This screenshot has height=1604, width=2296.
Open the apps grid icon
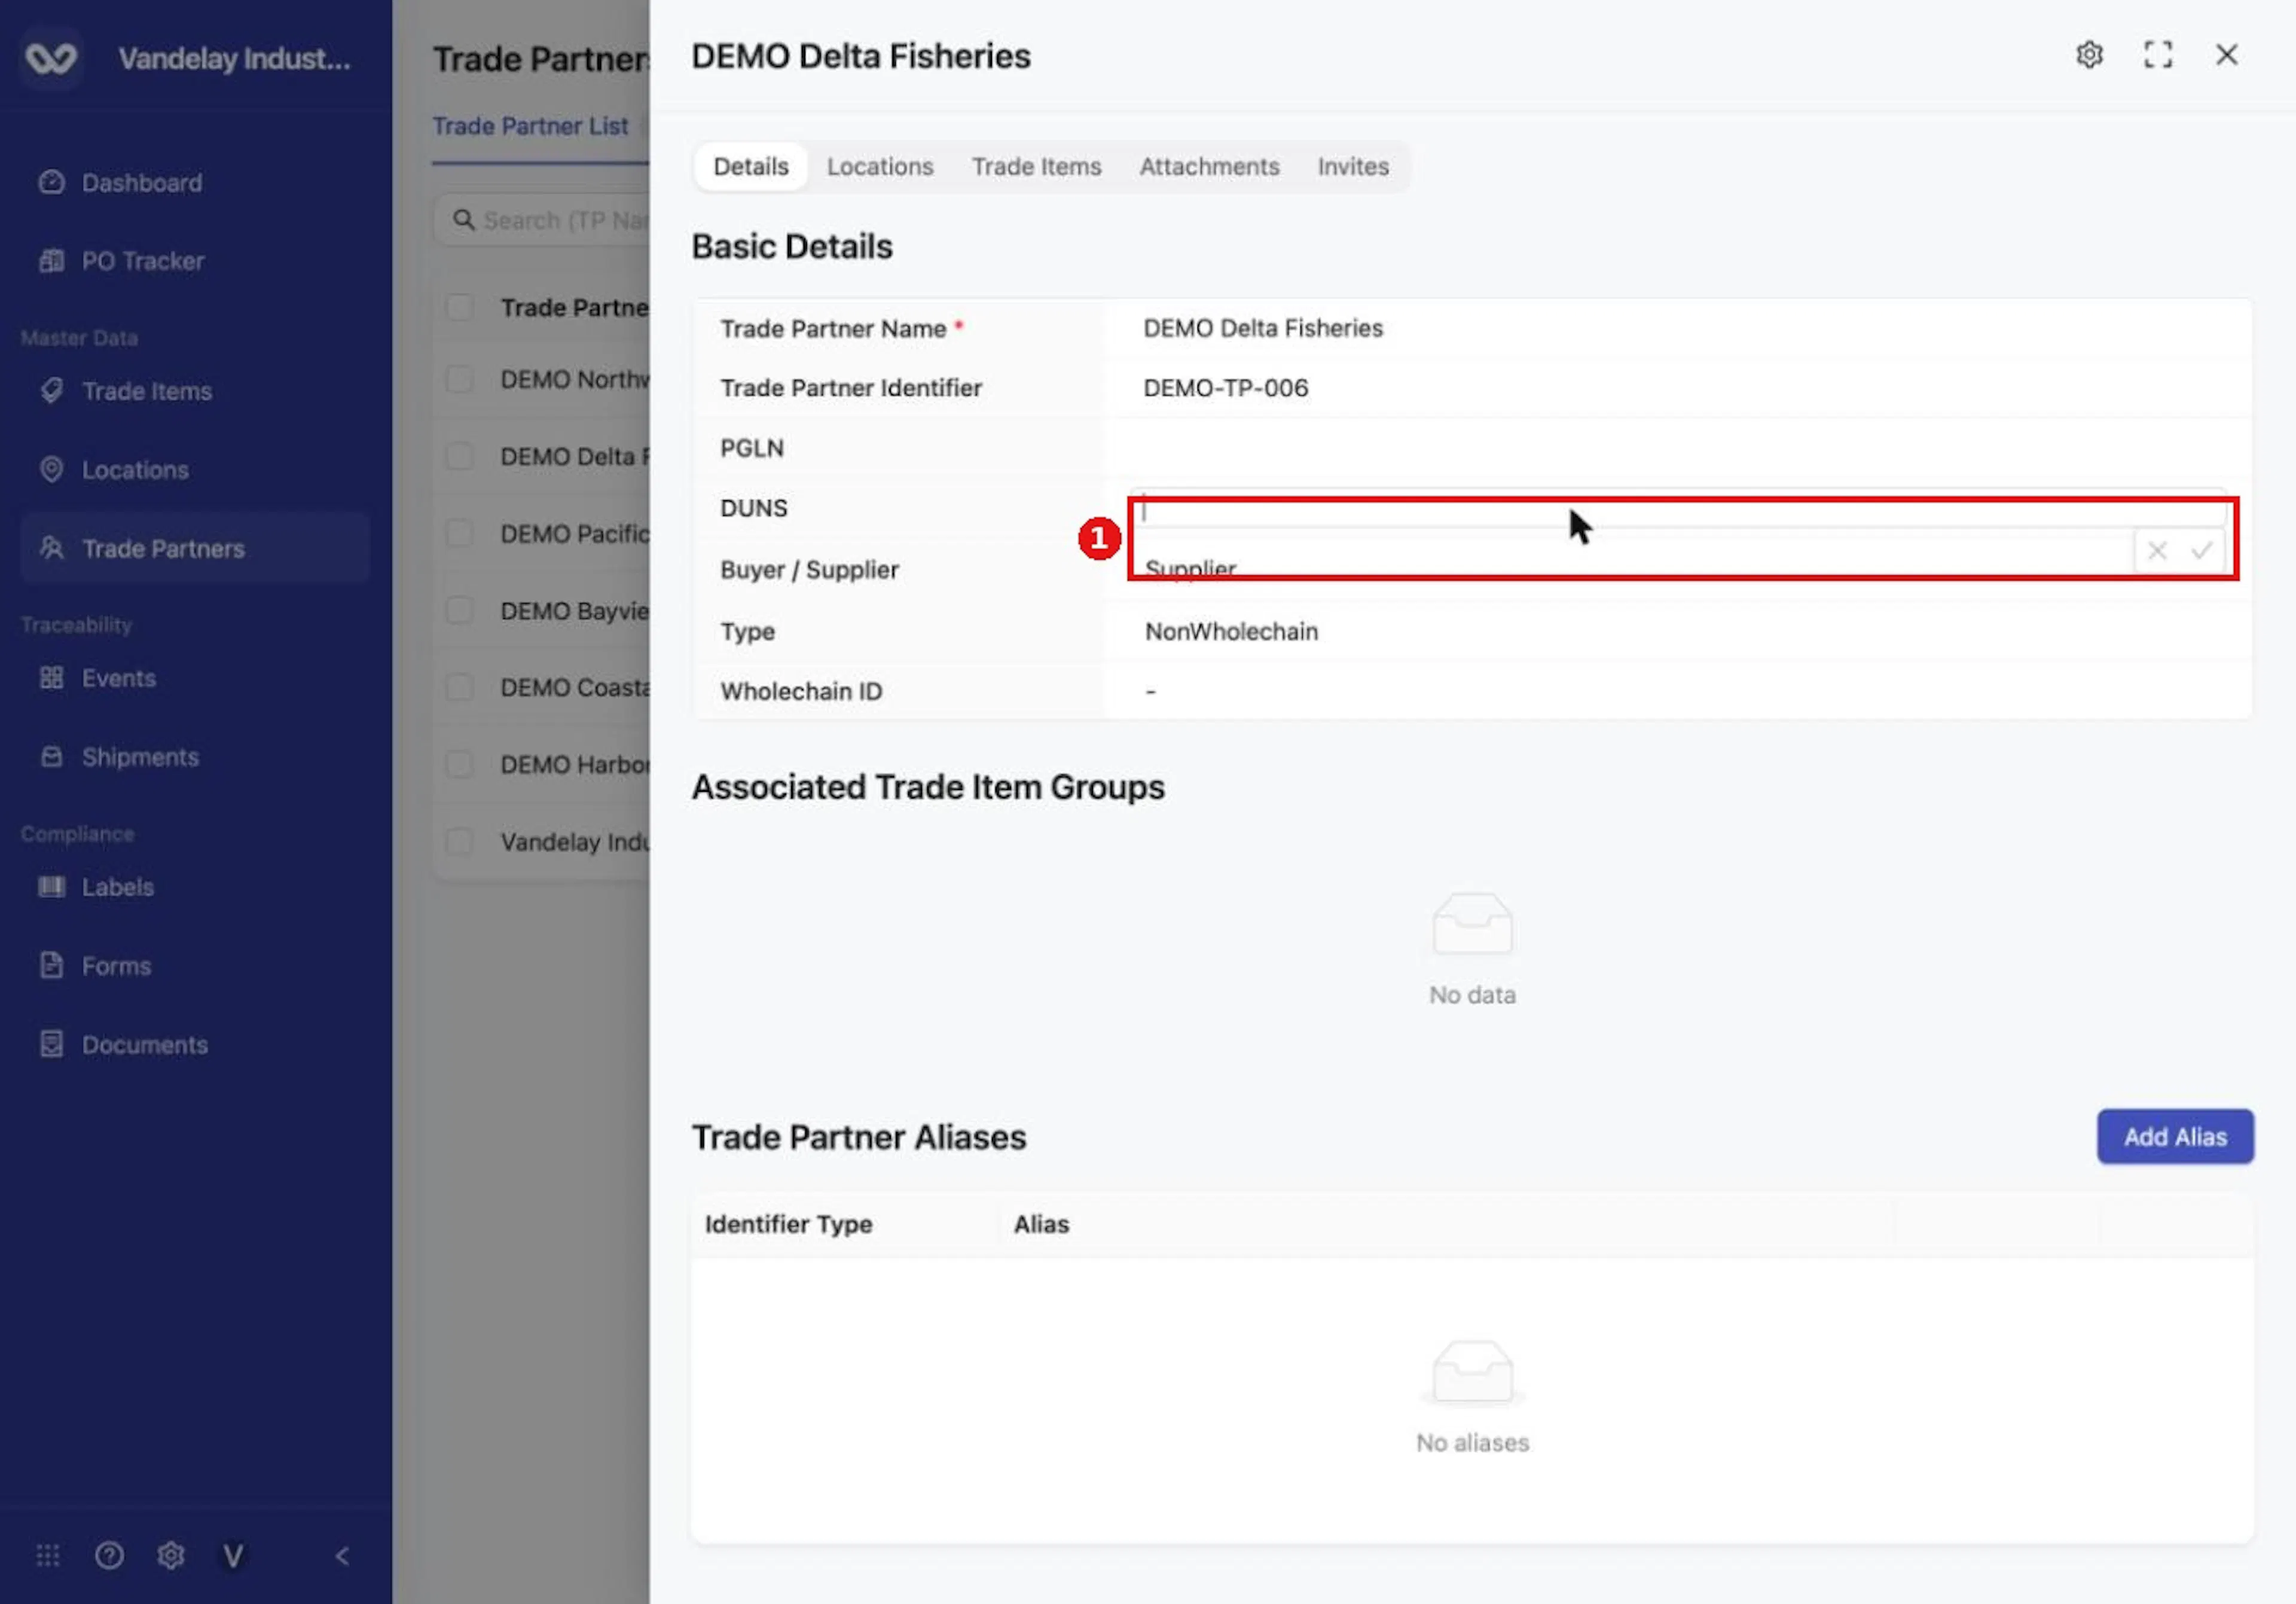48,1555
